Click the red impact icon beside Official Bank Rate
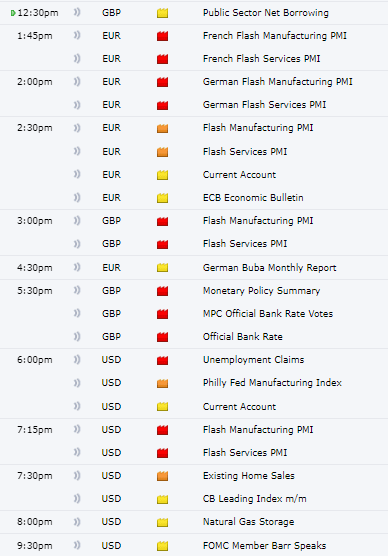Image resolution: width=388 pixels, height=556 pixels. coord(162,337)
